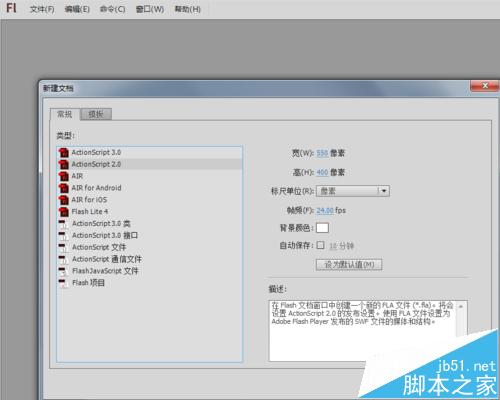Open the 背景颜色 white swatch
This screenshot has height=400, width=500.
(322, 228)
